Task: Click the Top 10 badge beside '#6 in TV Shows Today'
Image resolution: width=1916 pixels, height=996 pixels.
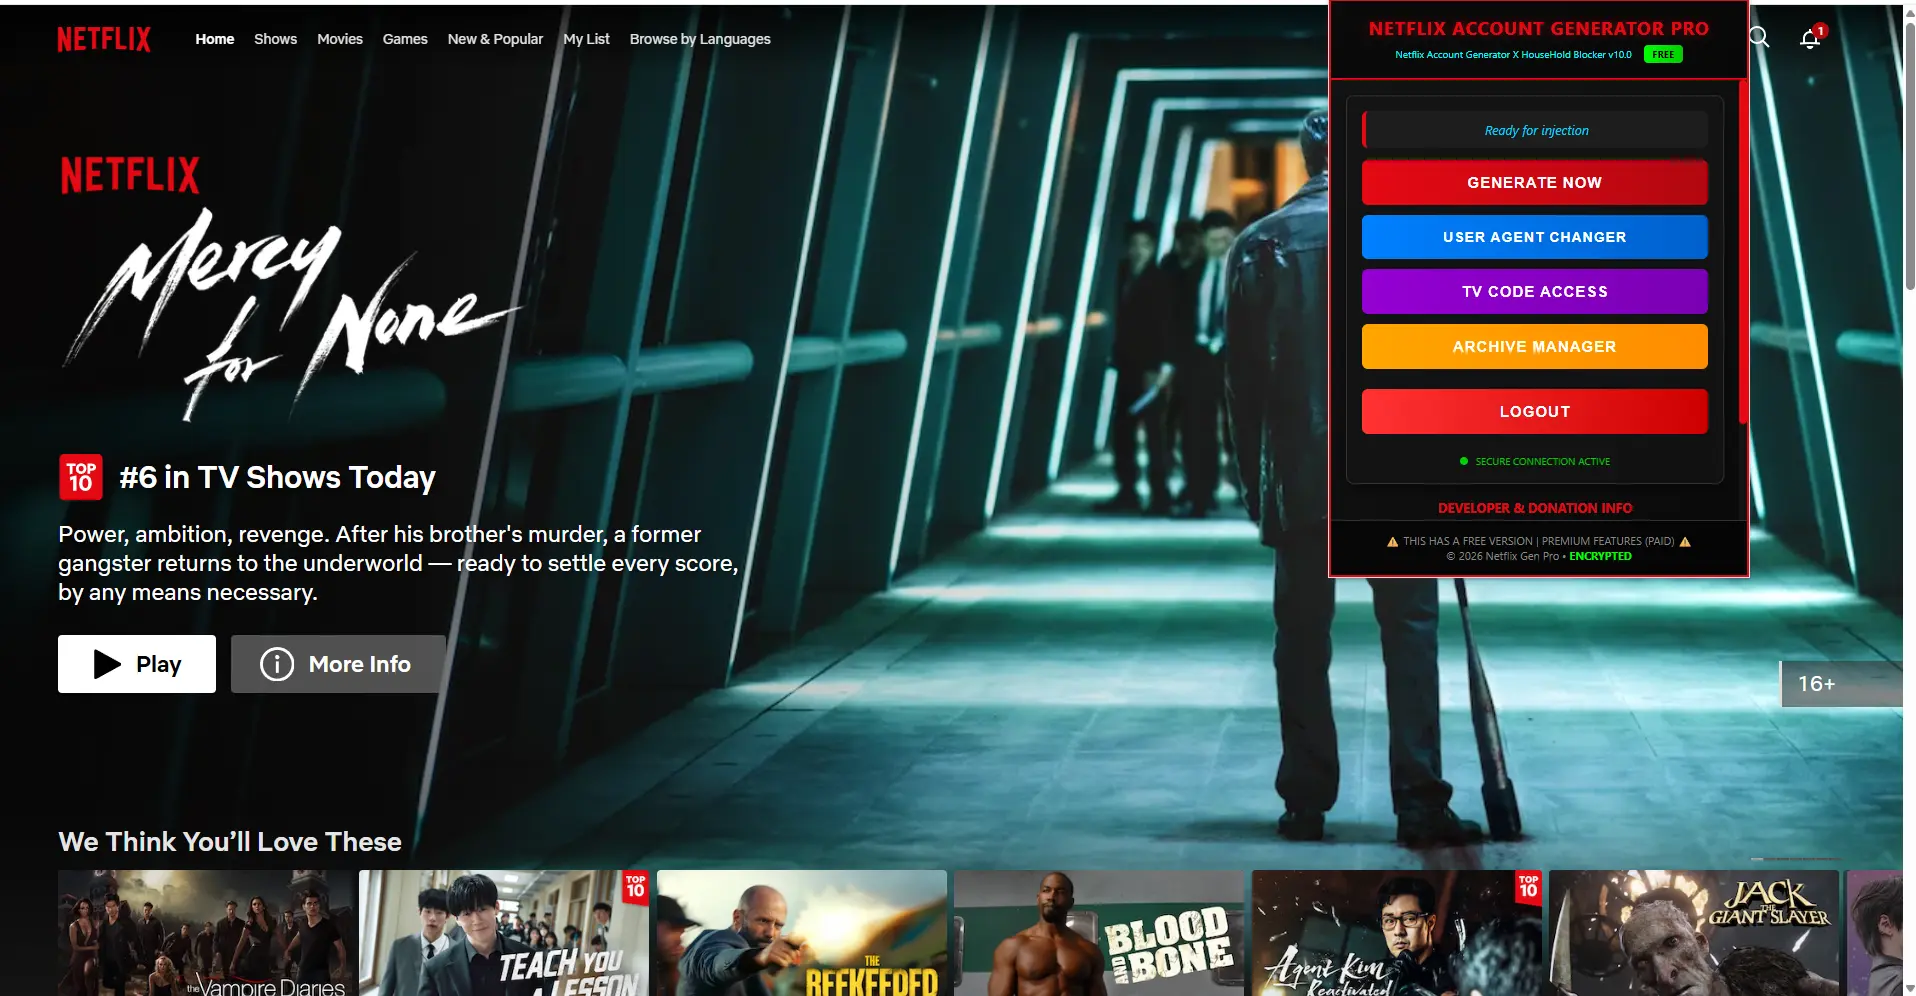Action: (81, 477)
